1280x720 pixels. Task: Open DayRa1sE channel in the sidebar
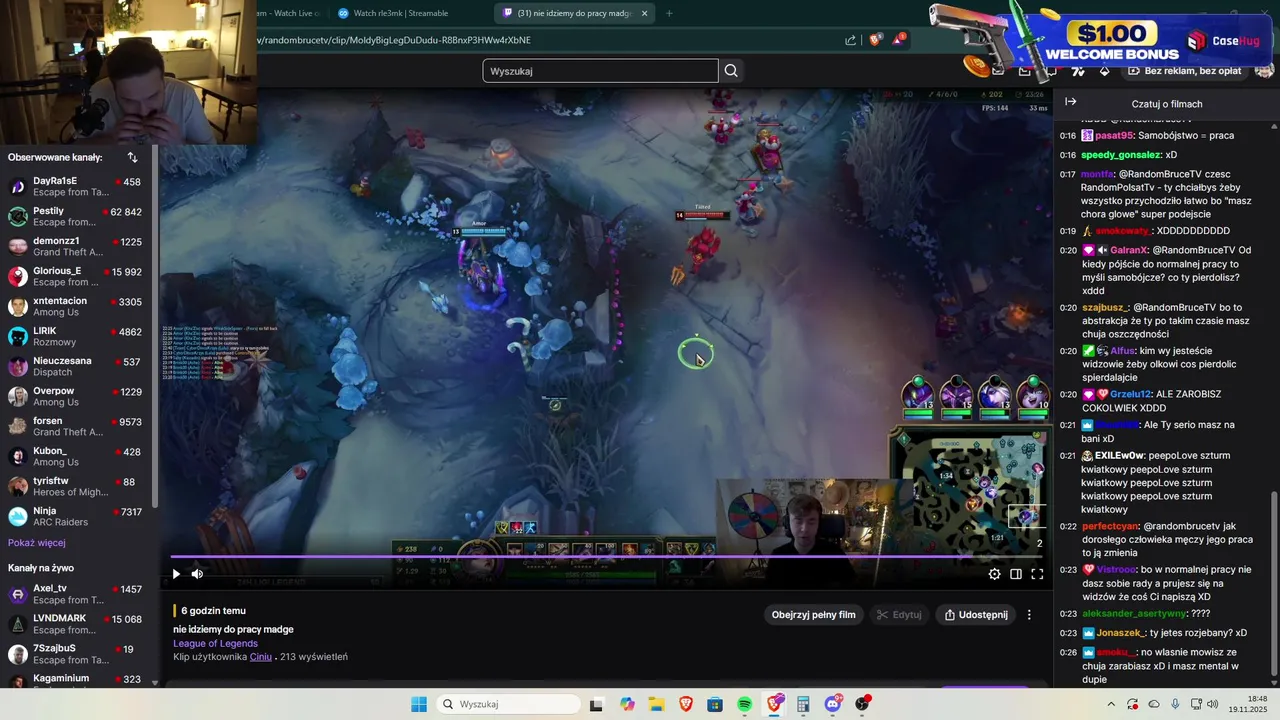click(75, 187)
